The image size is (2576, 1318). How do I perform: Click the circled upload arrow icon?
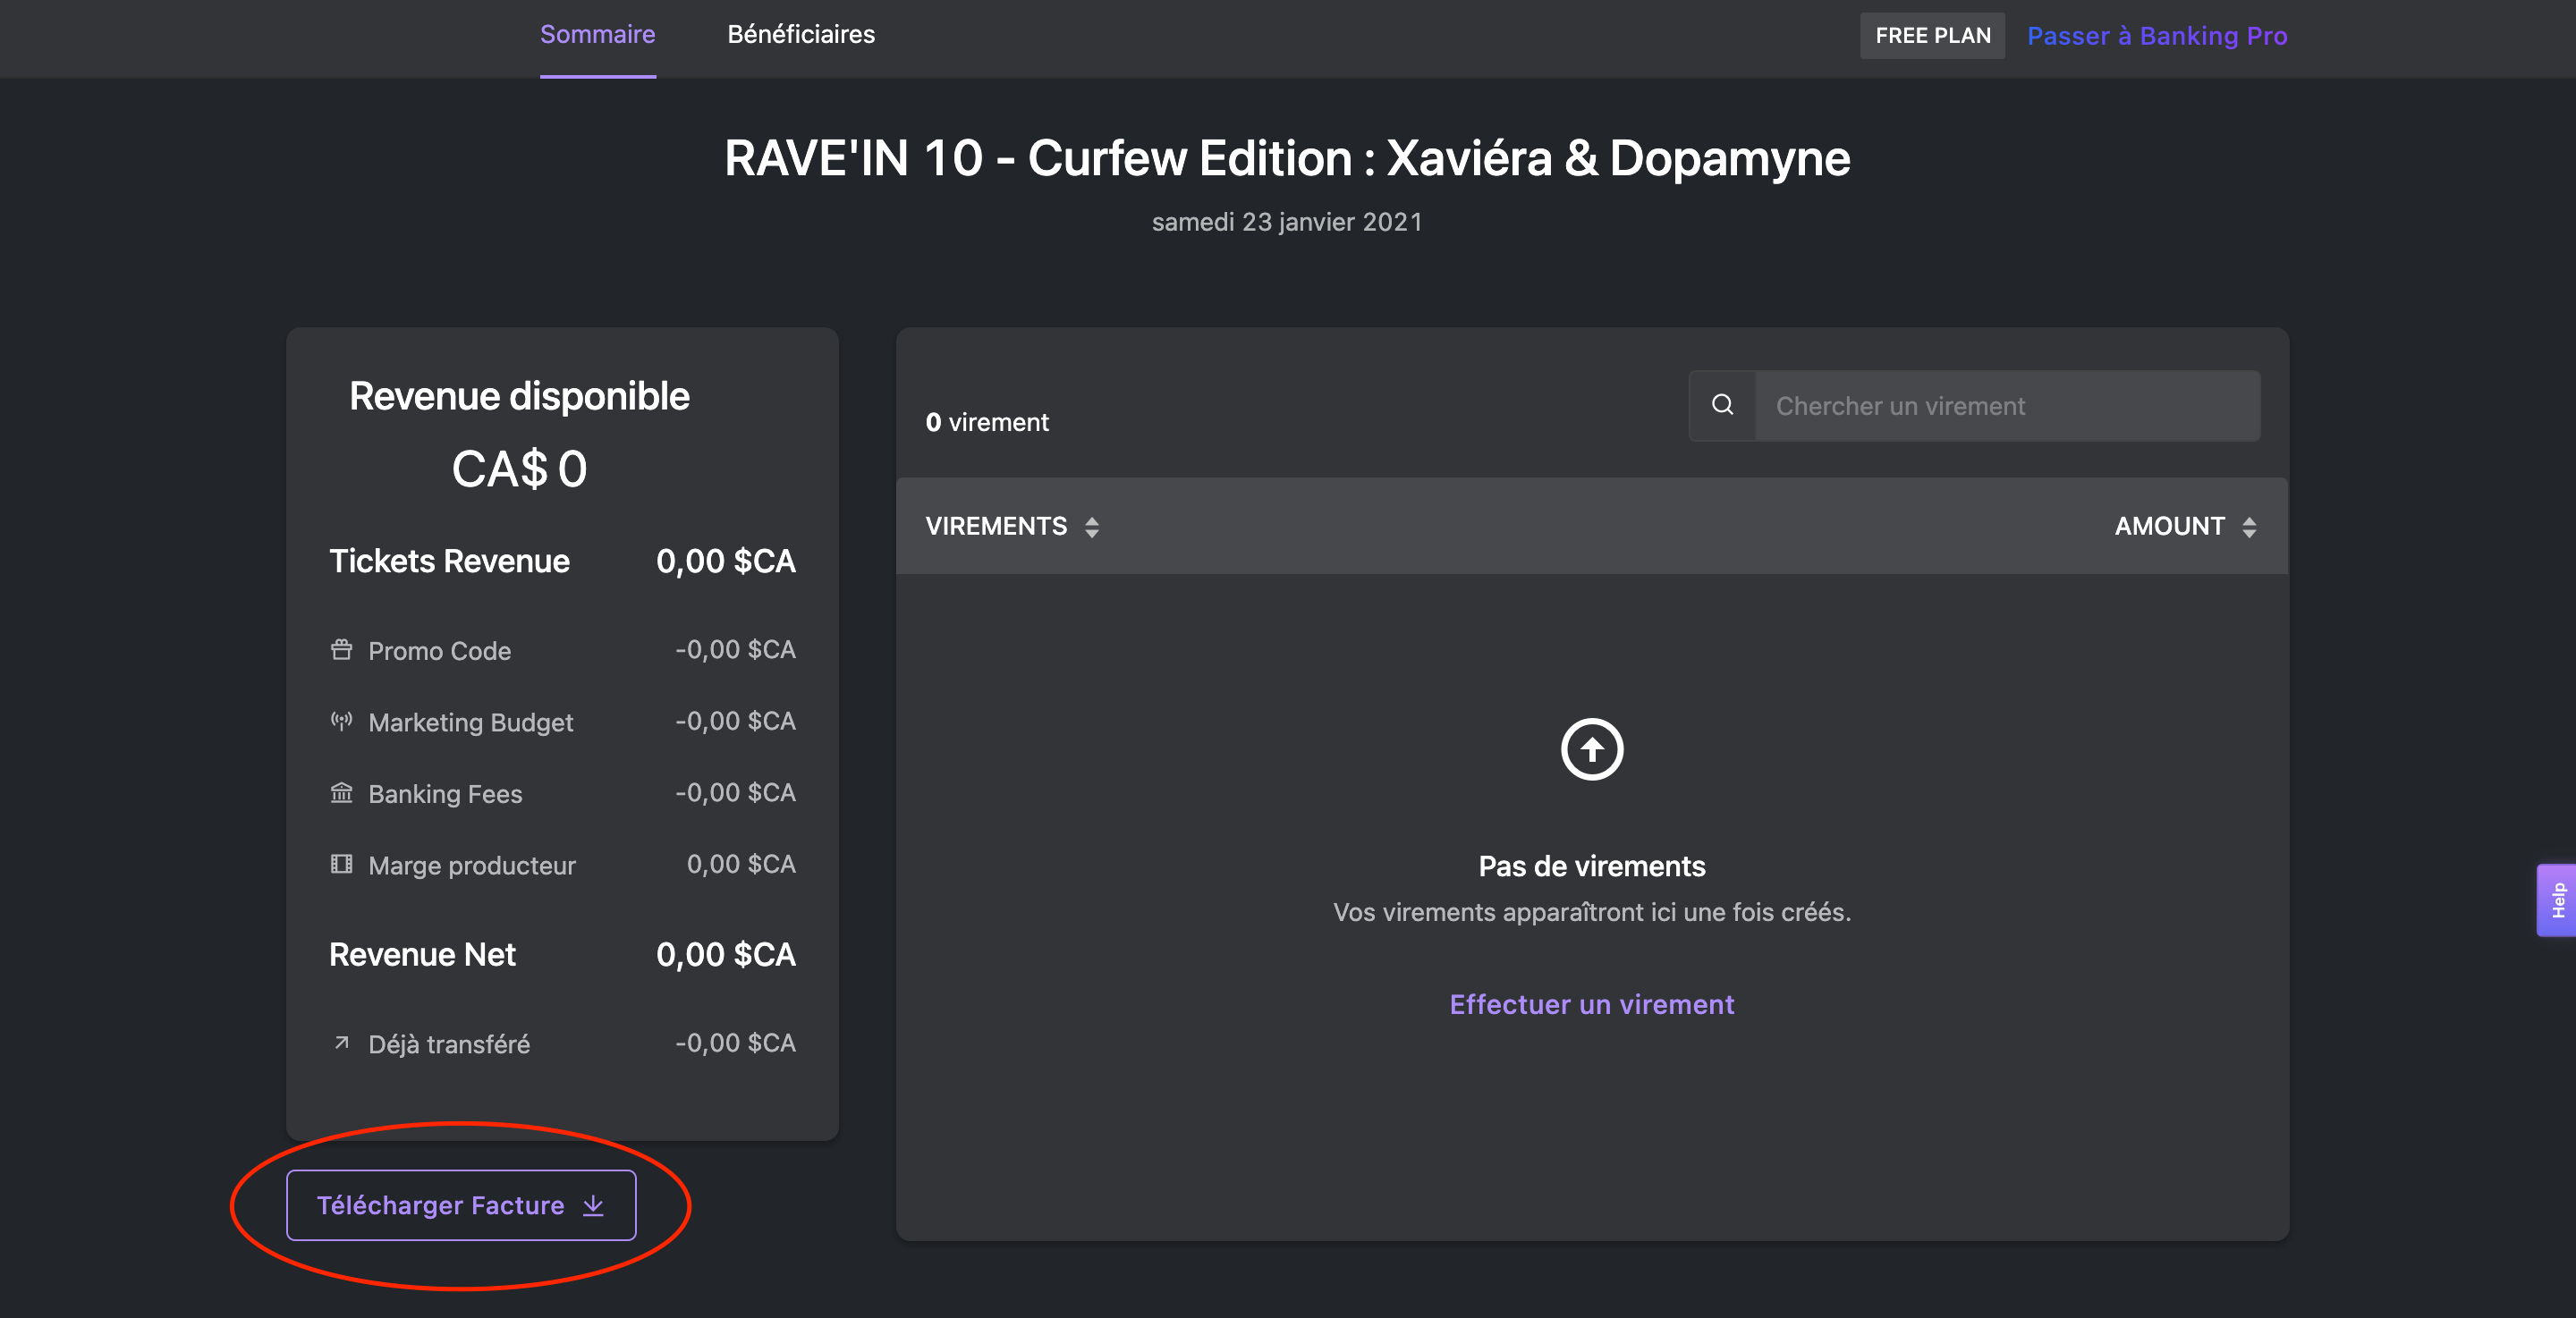1591,749
